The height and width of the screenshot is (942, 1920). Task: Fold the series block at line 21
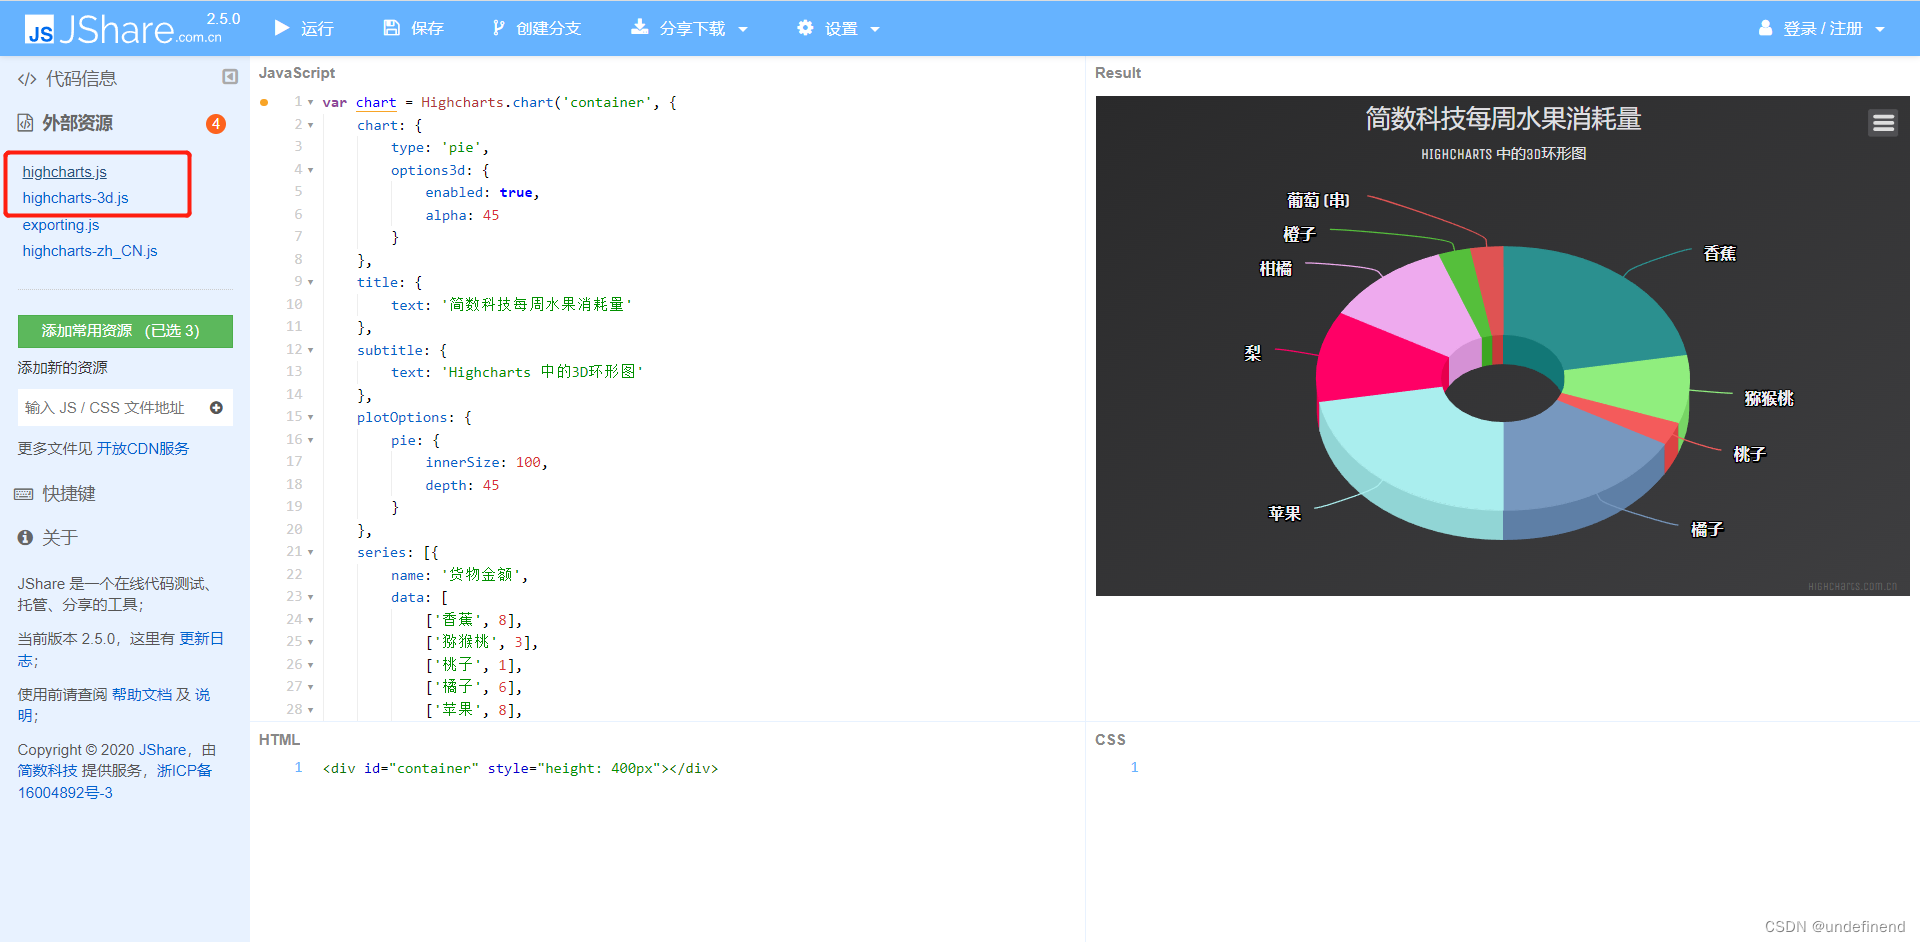point(311,552)
